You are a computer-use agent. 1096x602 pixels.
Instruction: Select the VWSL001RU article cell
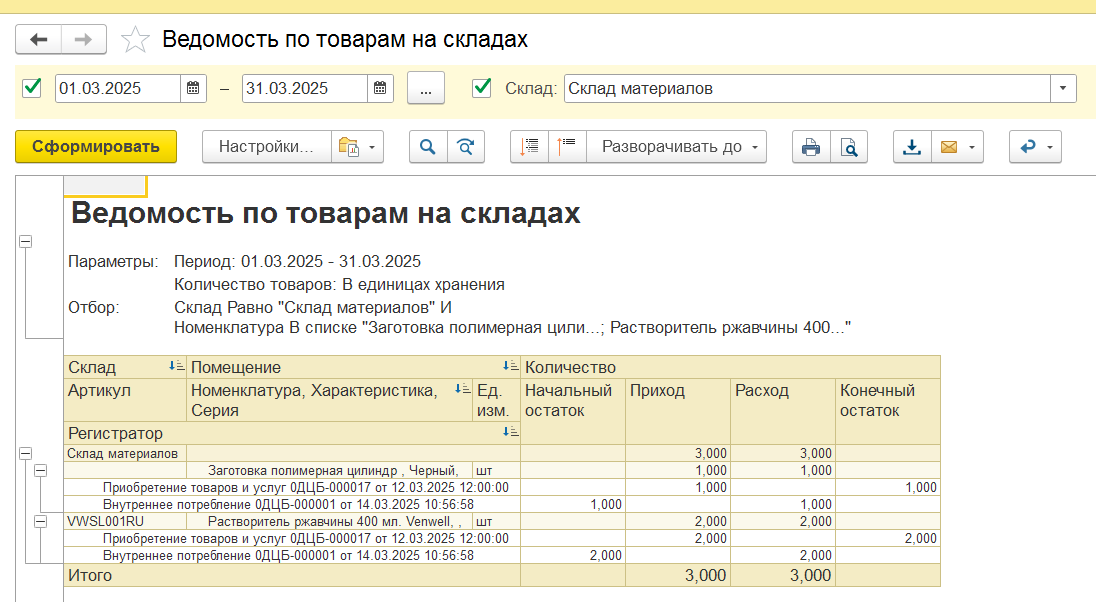[125, 522]
